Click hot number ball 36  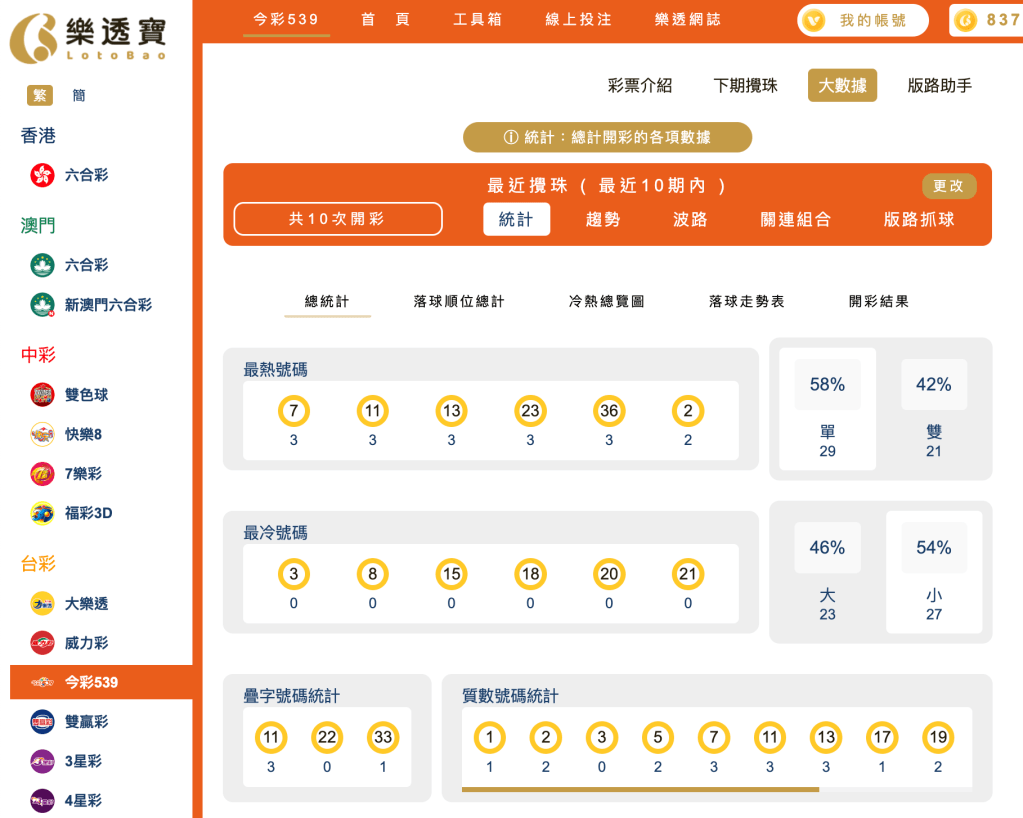click(x=609, y=411)
